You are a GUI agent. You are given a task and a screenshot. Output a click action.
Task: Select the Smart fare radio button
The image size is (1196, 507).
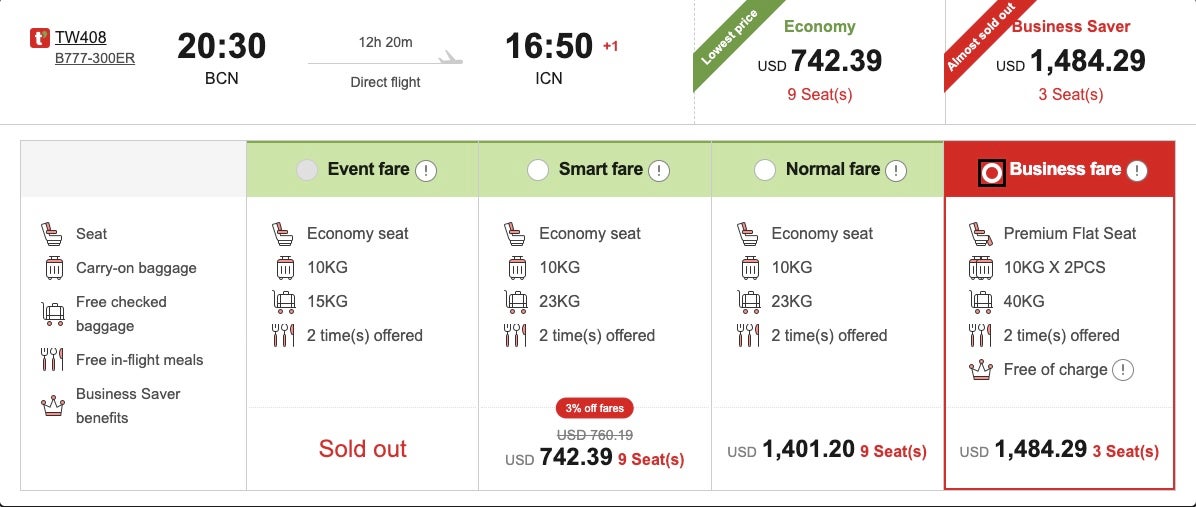pos(537,170)
